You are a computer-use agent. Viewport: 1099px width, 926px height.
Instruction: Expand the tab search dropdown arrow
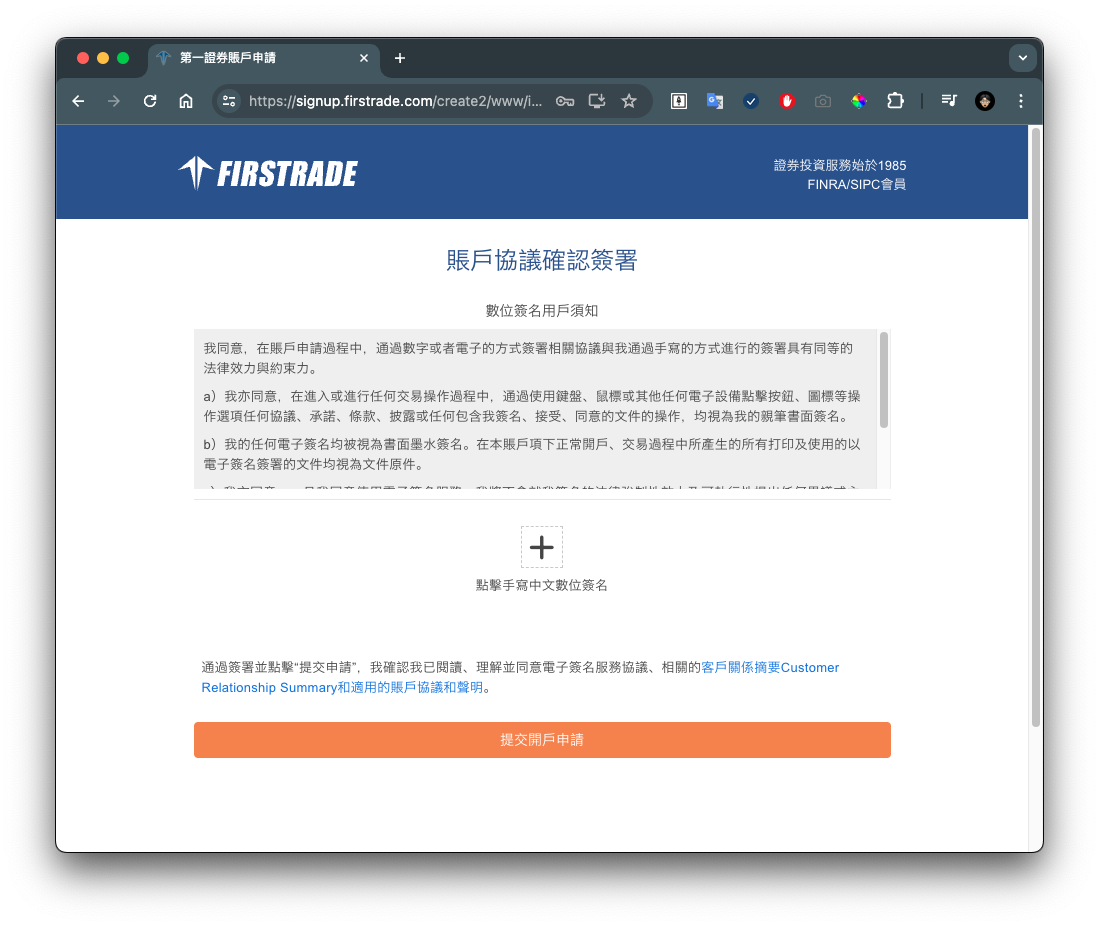(x=1022, y=58)
